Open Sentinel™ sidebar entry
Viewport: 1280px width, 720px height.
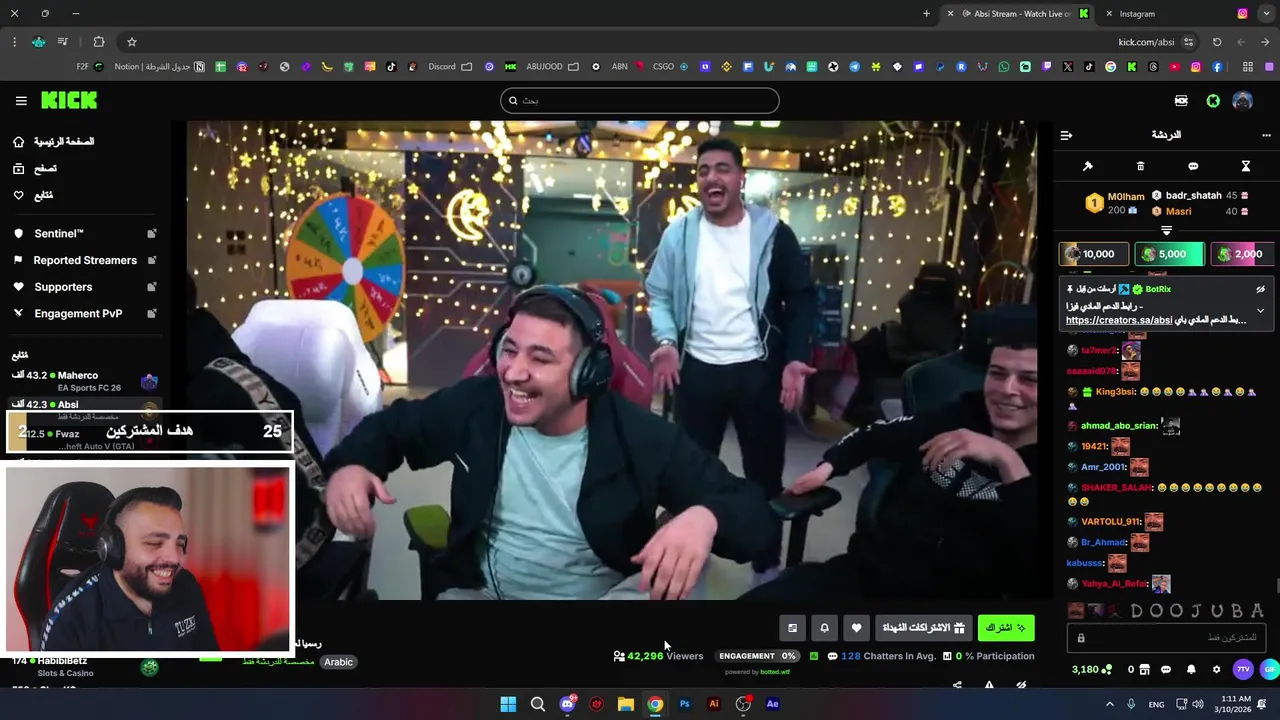tap(85, 233)
